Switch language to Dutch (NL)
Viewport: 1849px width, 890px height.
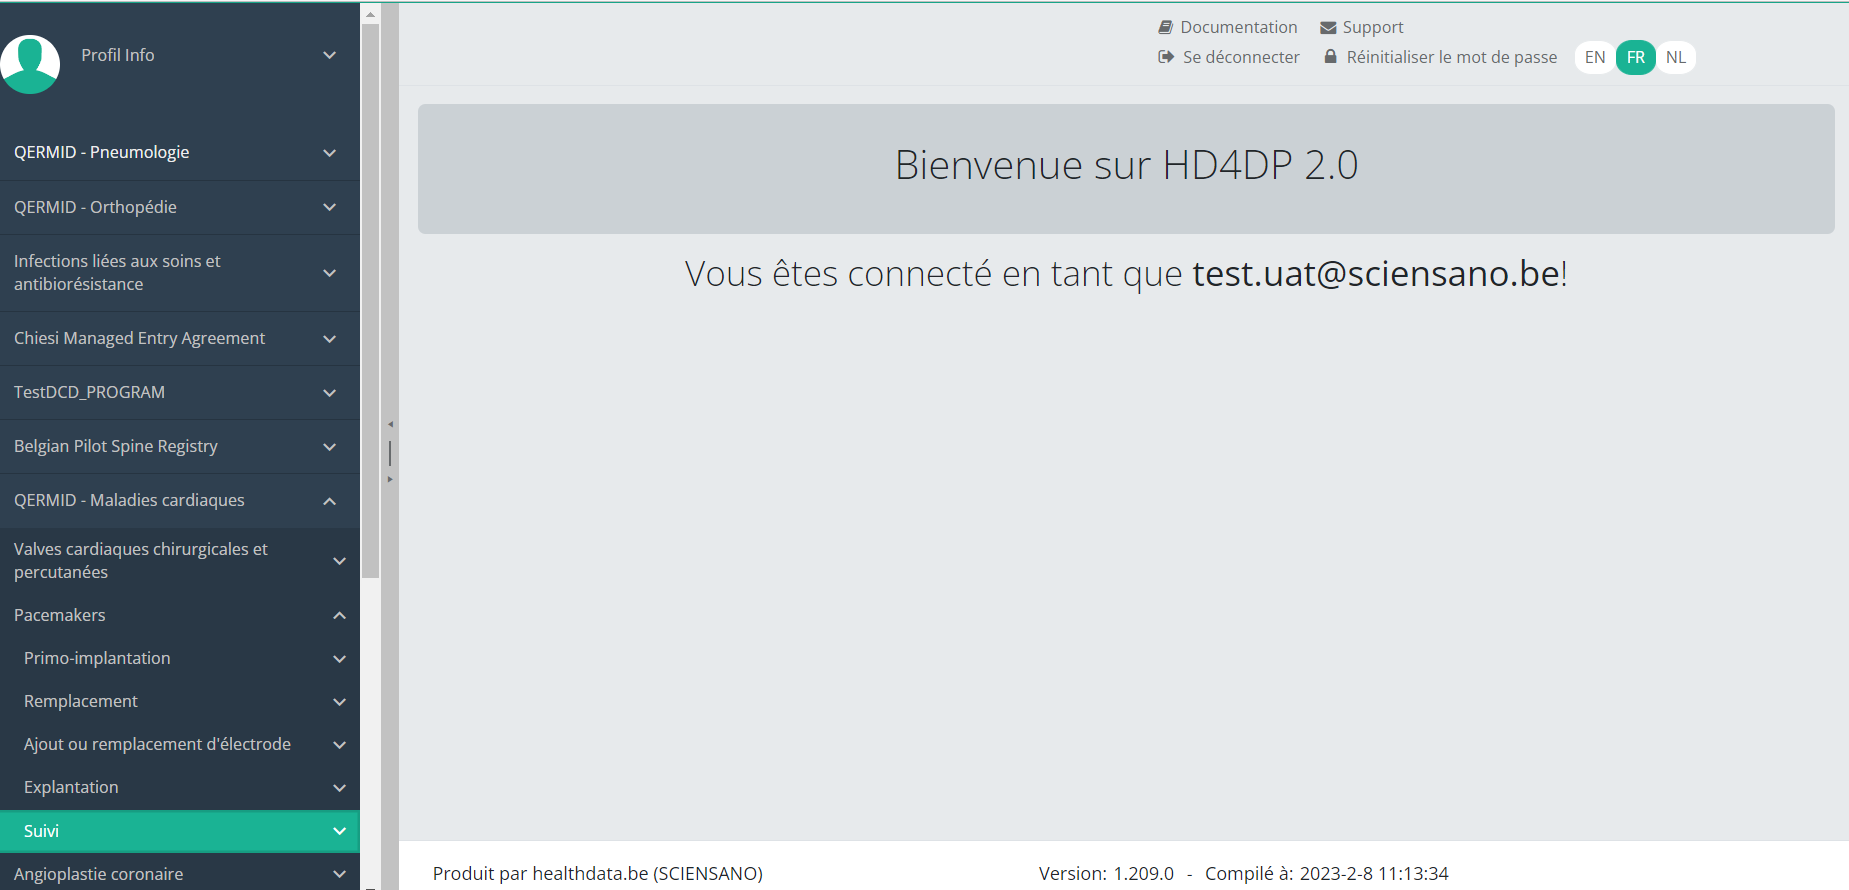(1676, 58)
